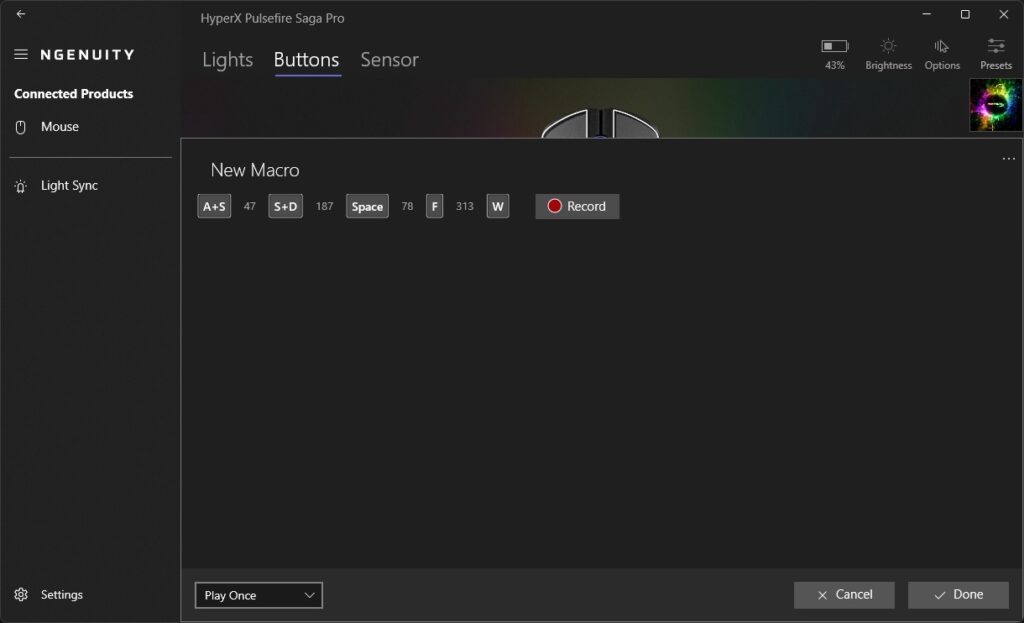Image resolution: width=1024 pixels, height=623 pixels.
Task: Open Settings in the sidebar
Action: tap(49, 595)
